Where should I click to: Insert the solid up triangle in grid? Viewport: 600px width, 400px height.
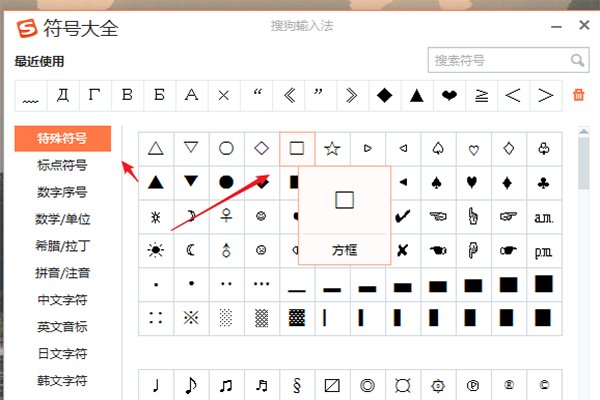[156, 182]
